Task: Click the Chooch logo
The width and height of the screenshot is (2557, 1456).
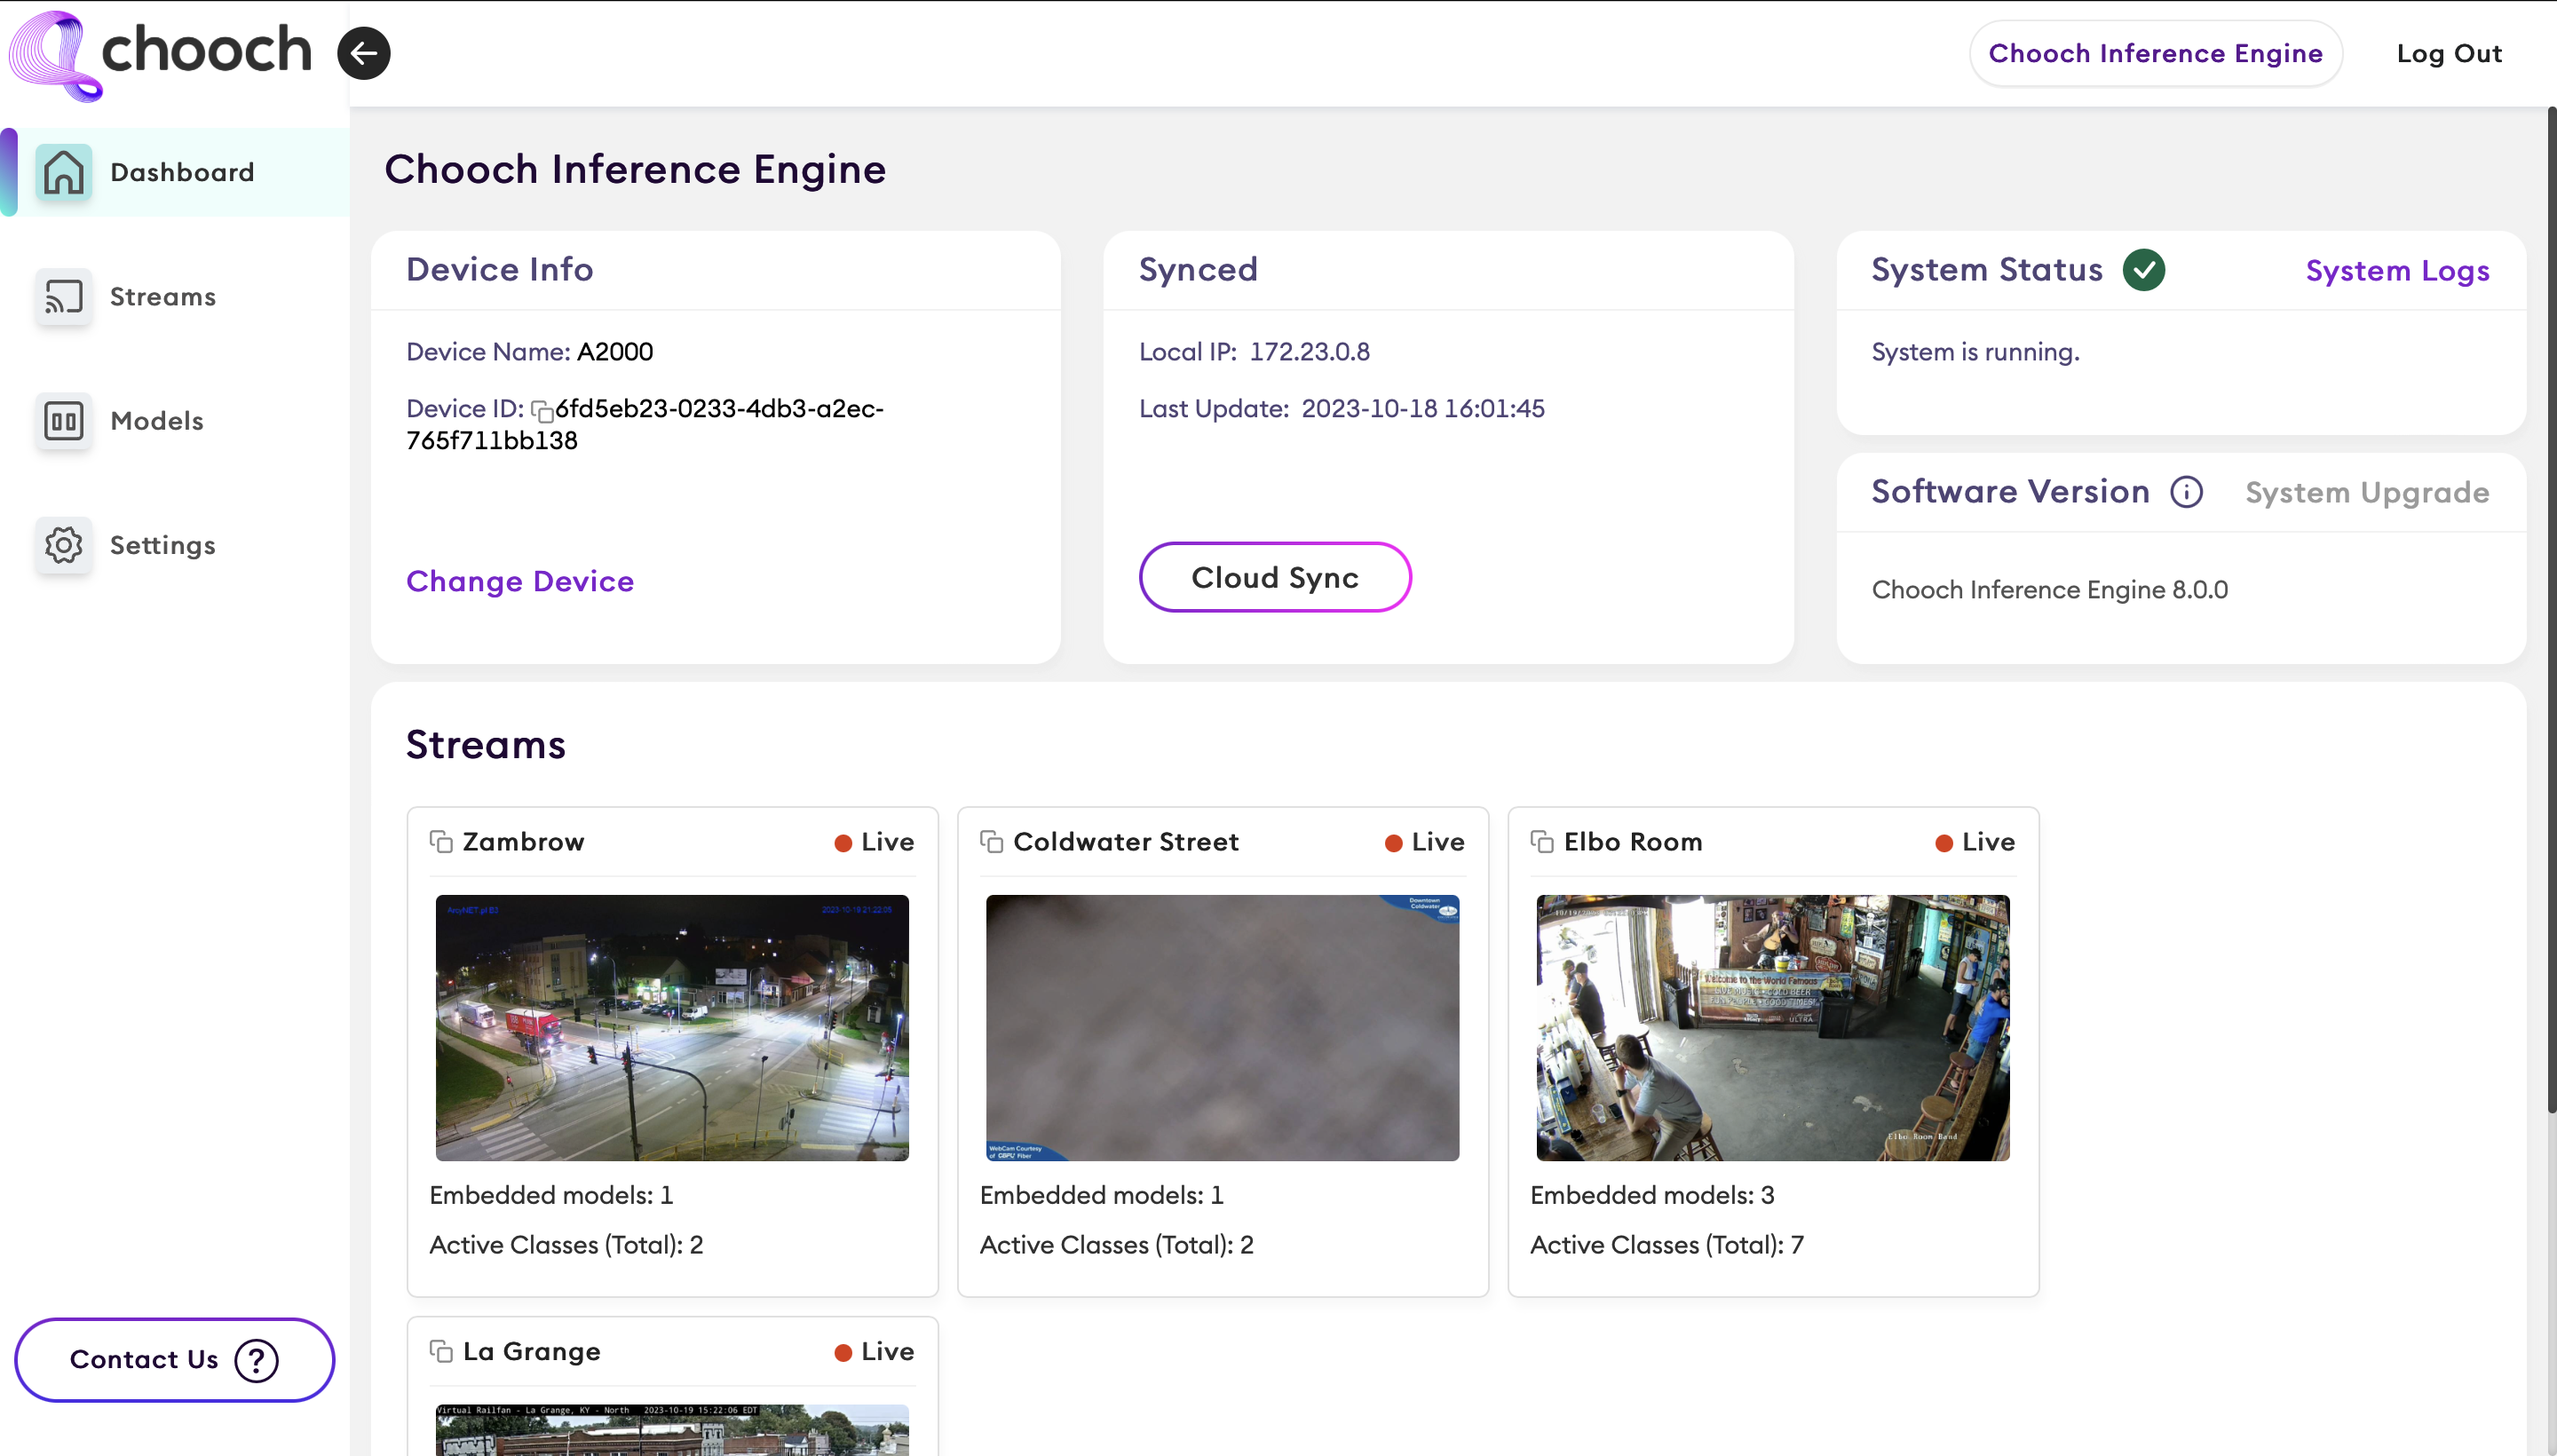Action: 160,54
